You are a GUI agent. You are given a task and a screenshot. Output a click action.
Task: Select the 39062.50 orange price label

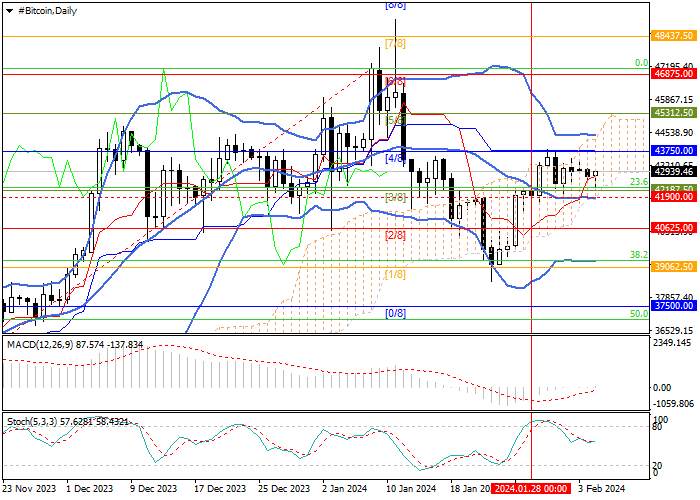point(674,267)
